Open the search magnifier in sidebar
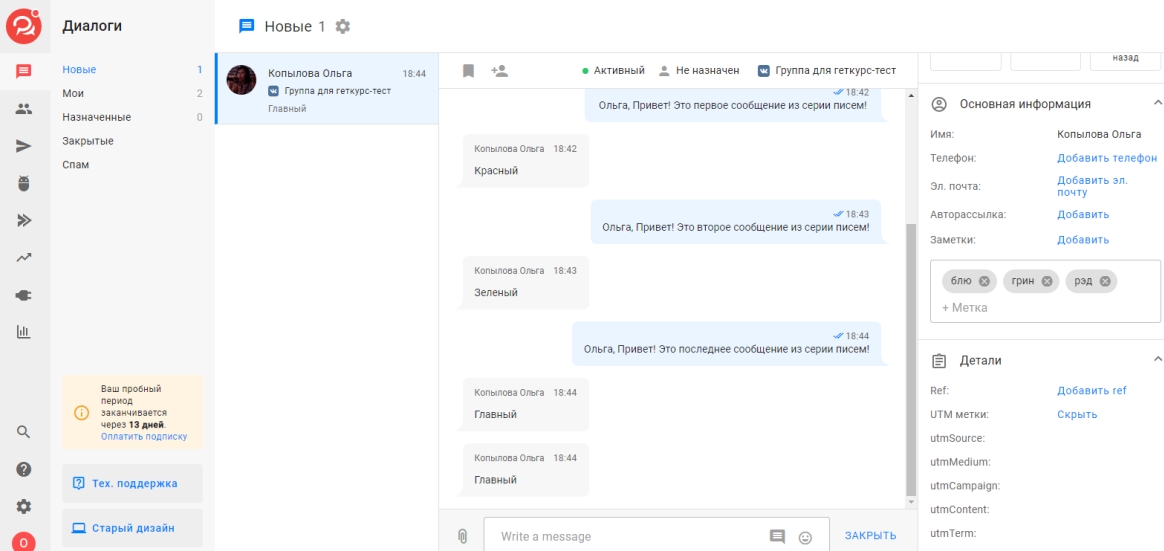Screen dimensions: 1164x551 click(x=24, y=432)
